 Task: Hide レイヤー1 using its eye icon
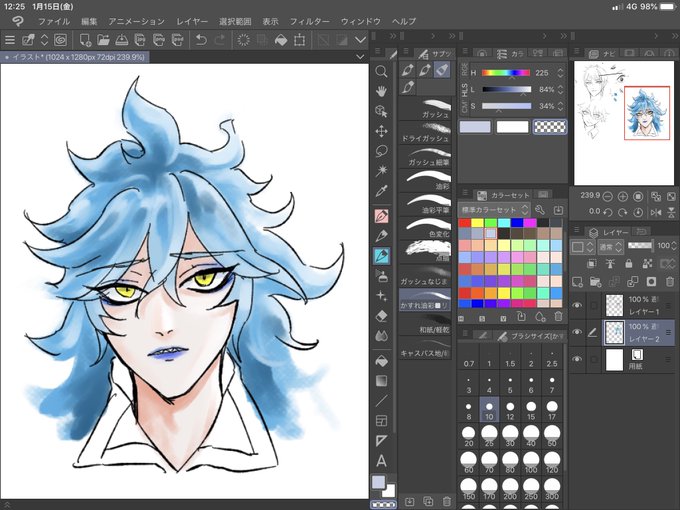coord(577,305)
